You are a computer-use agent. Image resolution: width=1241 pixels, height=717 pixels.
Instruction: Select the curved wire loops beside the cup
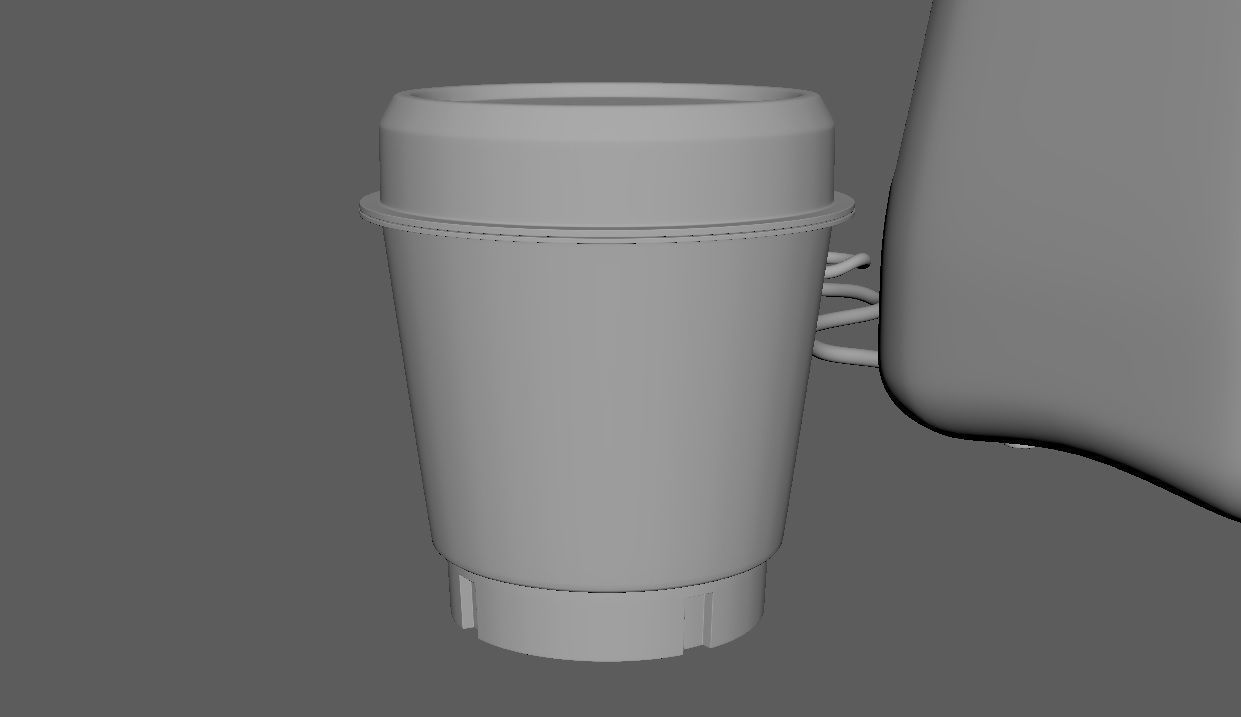click(x=846, y=308)
